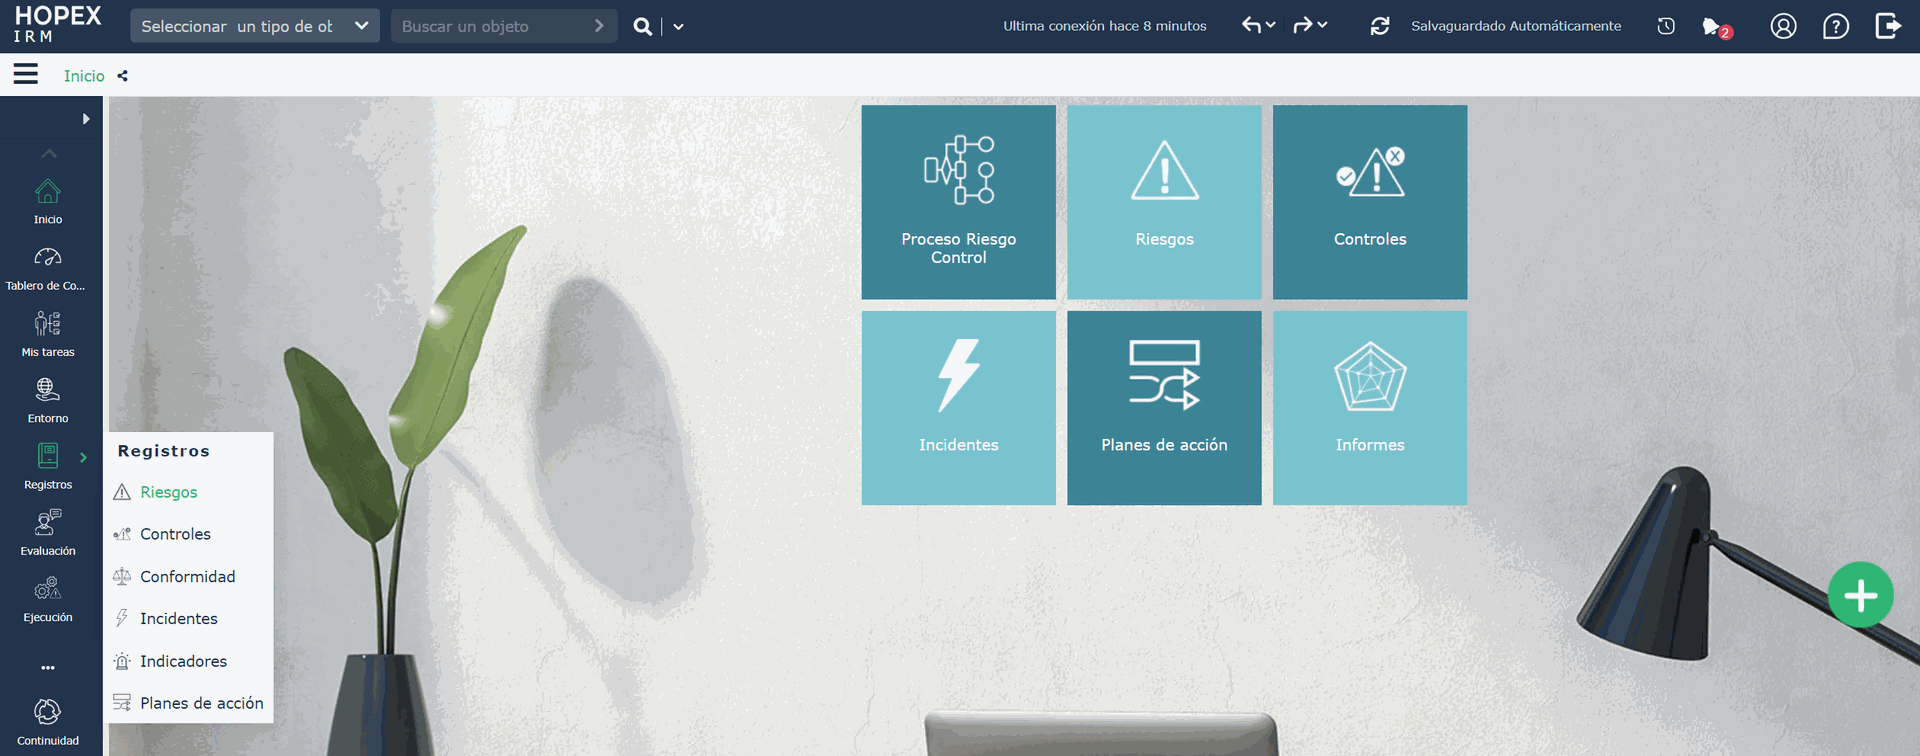The height and width of the screenshot is (756, 1920).
Task: Open the Controles tile with warning icon
Action: pyautogui.click(x=1370, y=202)
